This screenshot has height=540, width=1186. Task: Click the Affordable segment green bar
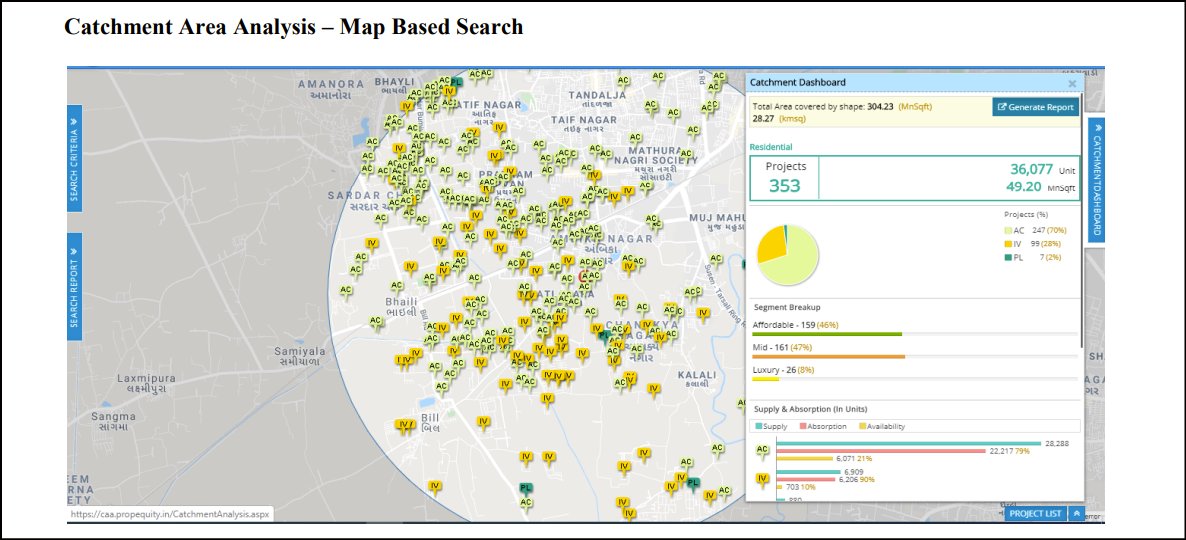(x=827, y=334)
